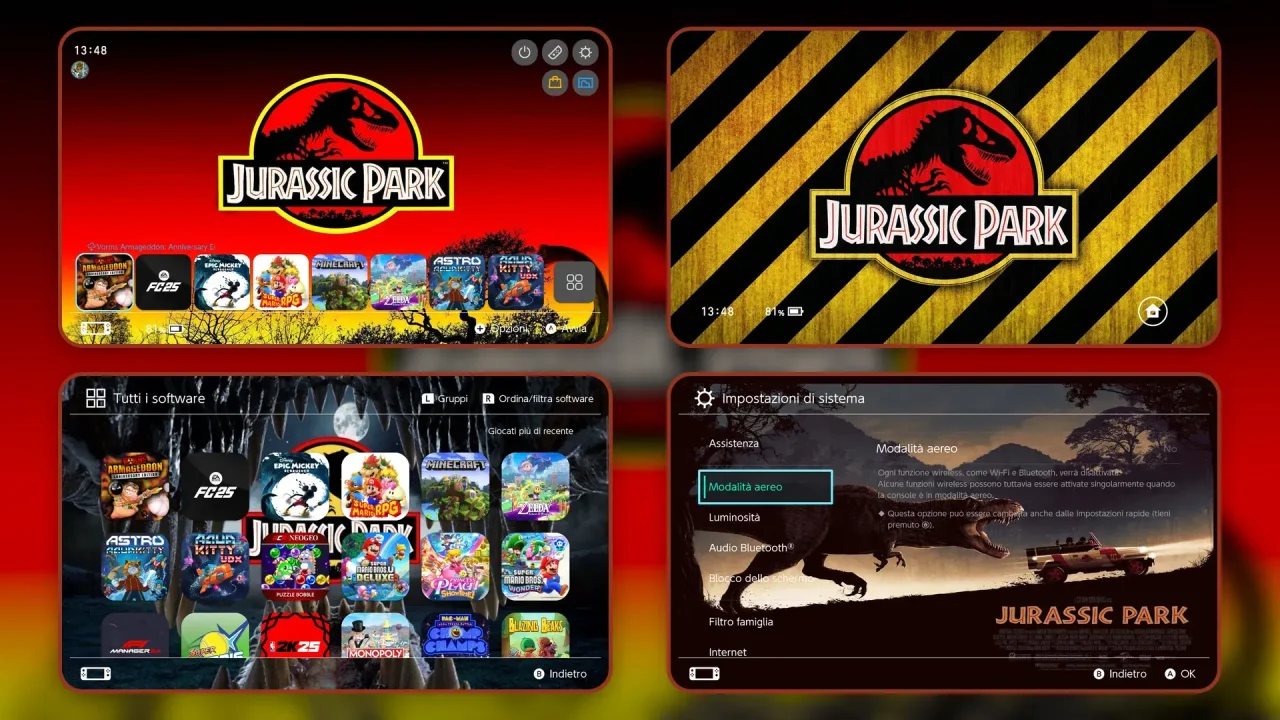Viewport: 1280px width, 720px height.
Task: Click OK in the system settings footer
Action: 1180,674
